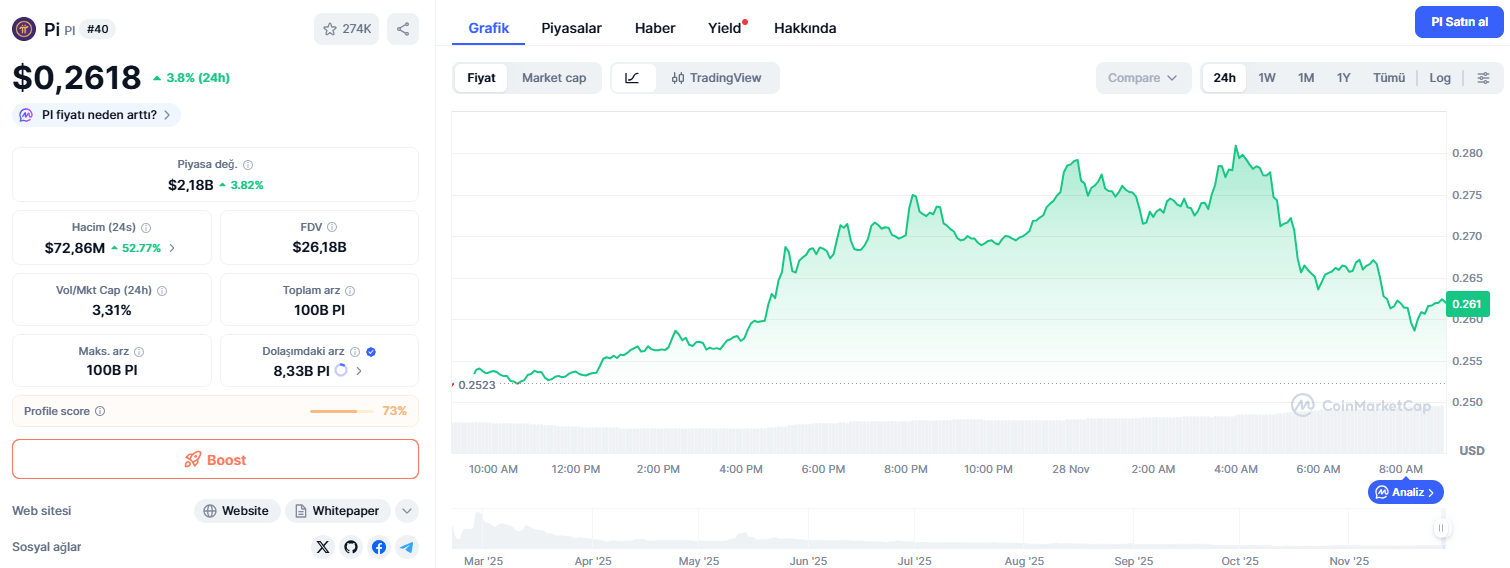The image size is (1510, 568).
Task: Click the Profile score 73% progress bar
Action: pyautogui.click(x=341, y=411)
